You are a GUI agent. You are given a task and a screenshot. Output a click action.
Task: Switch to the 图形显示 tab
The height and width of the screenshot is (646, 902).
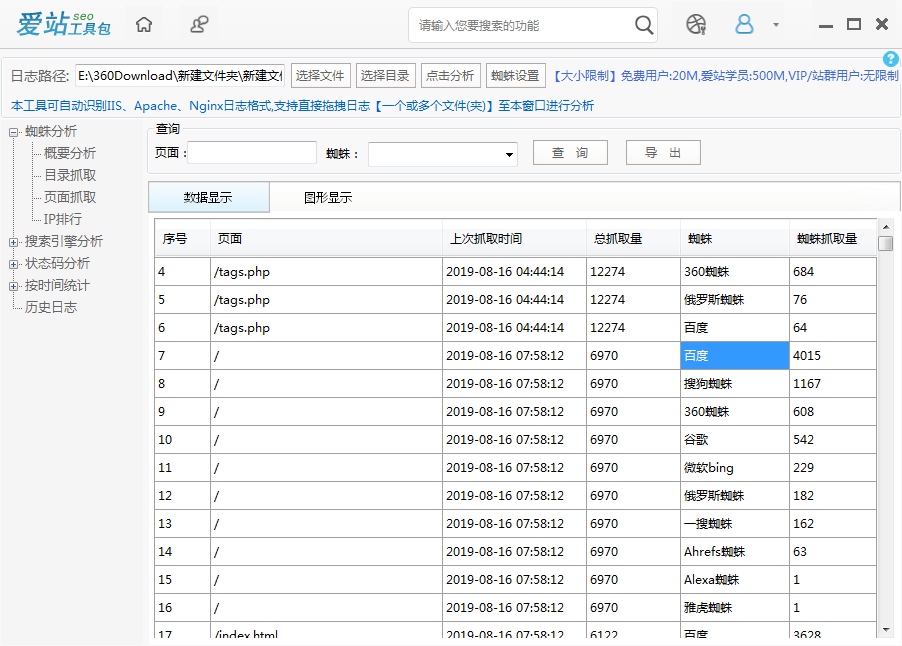[x=328, y=197]
